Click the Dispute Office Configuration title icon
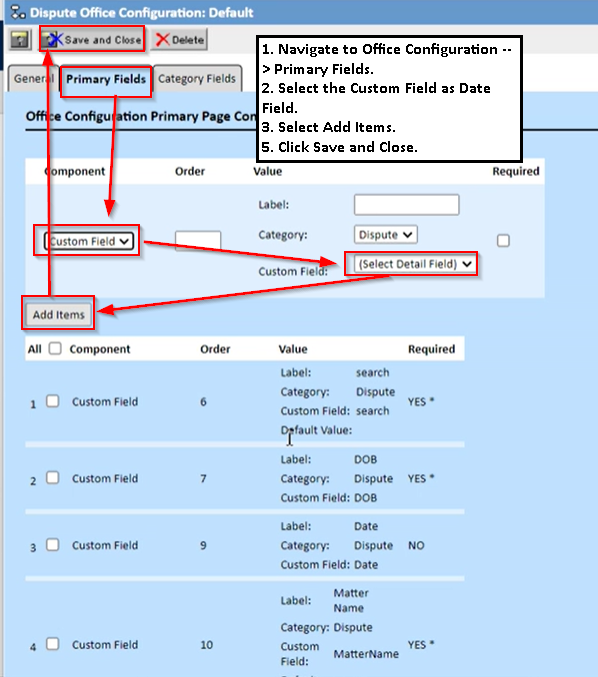 coord(18,12)
